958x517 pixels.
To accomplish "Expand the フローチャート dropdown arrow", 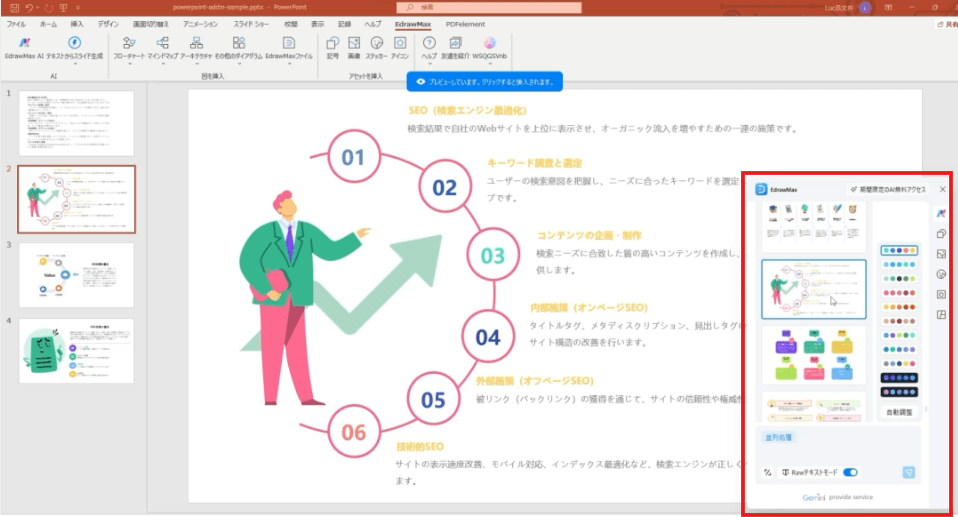I will tap(129, 64).
